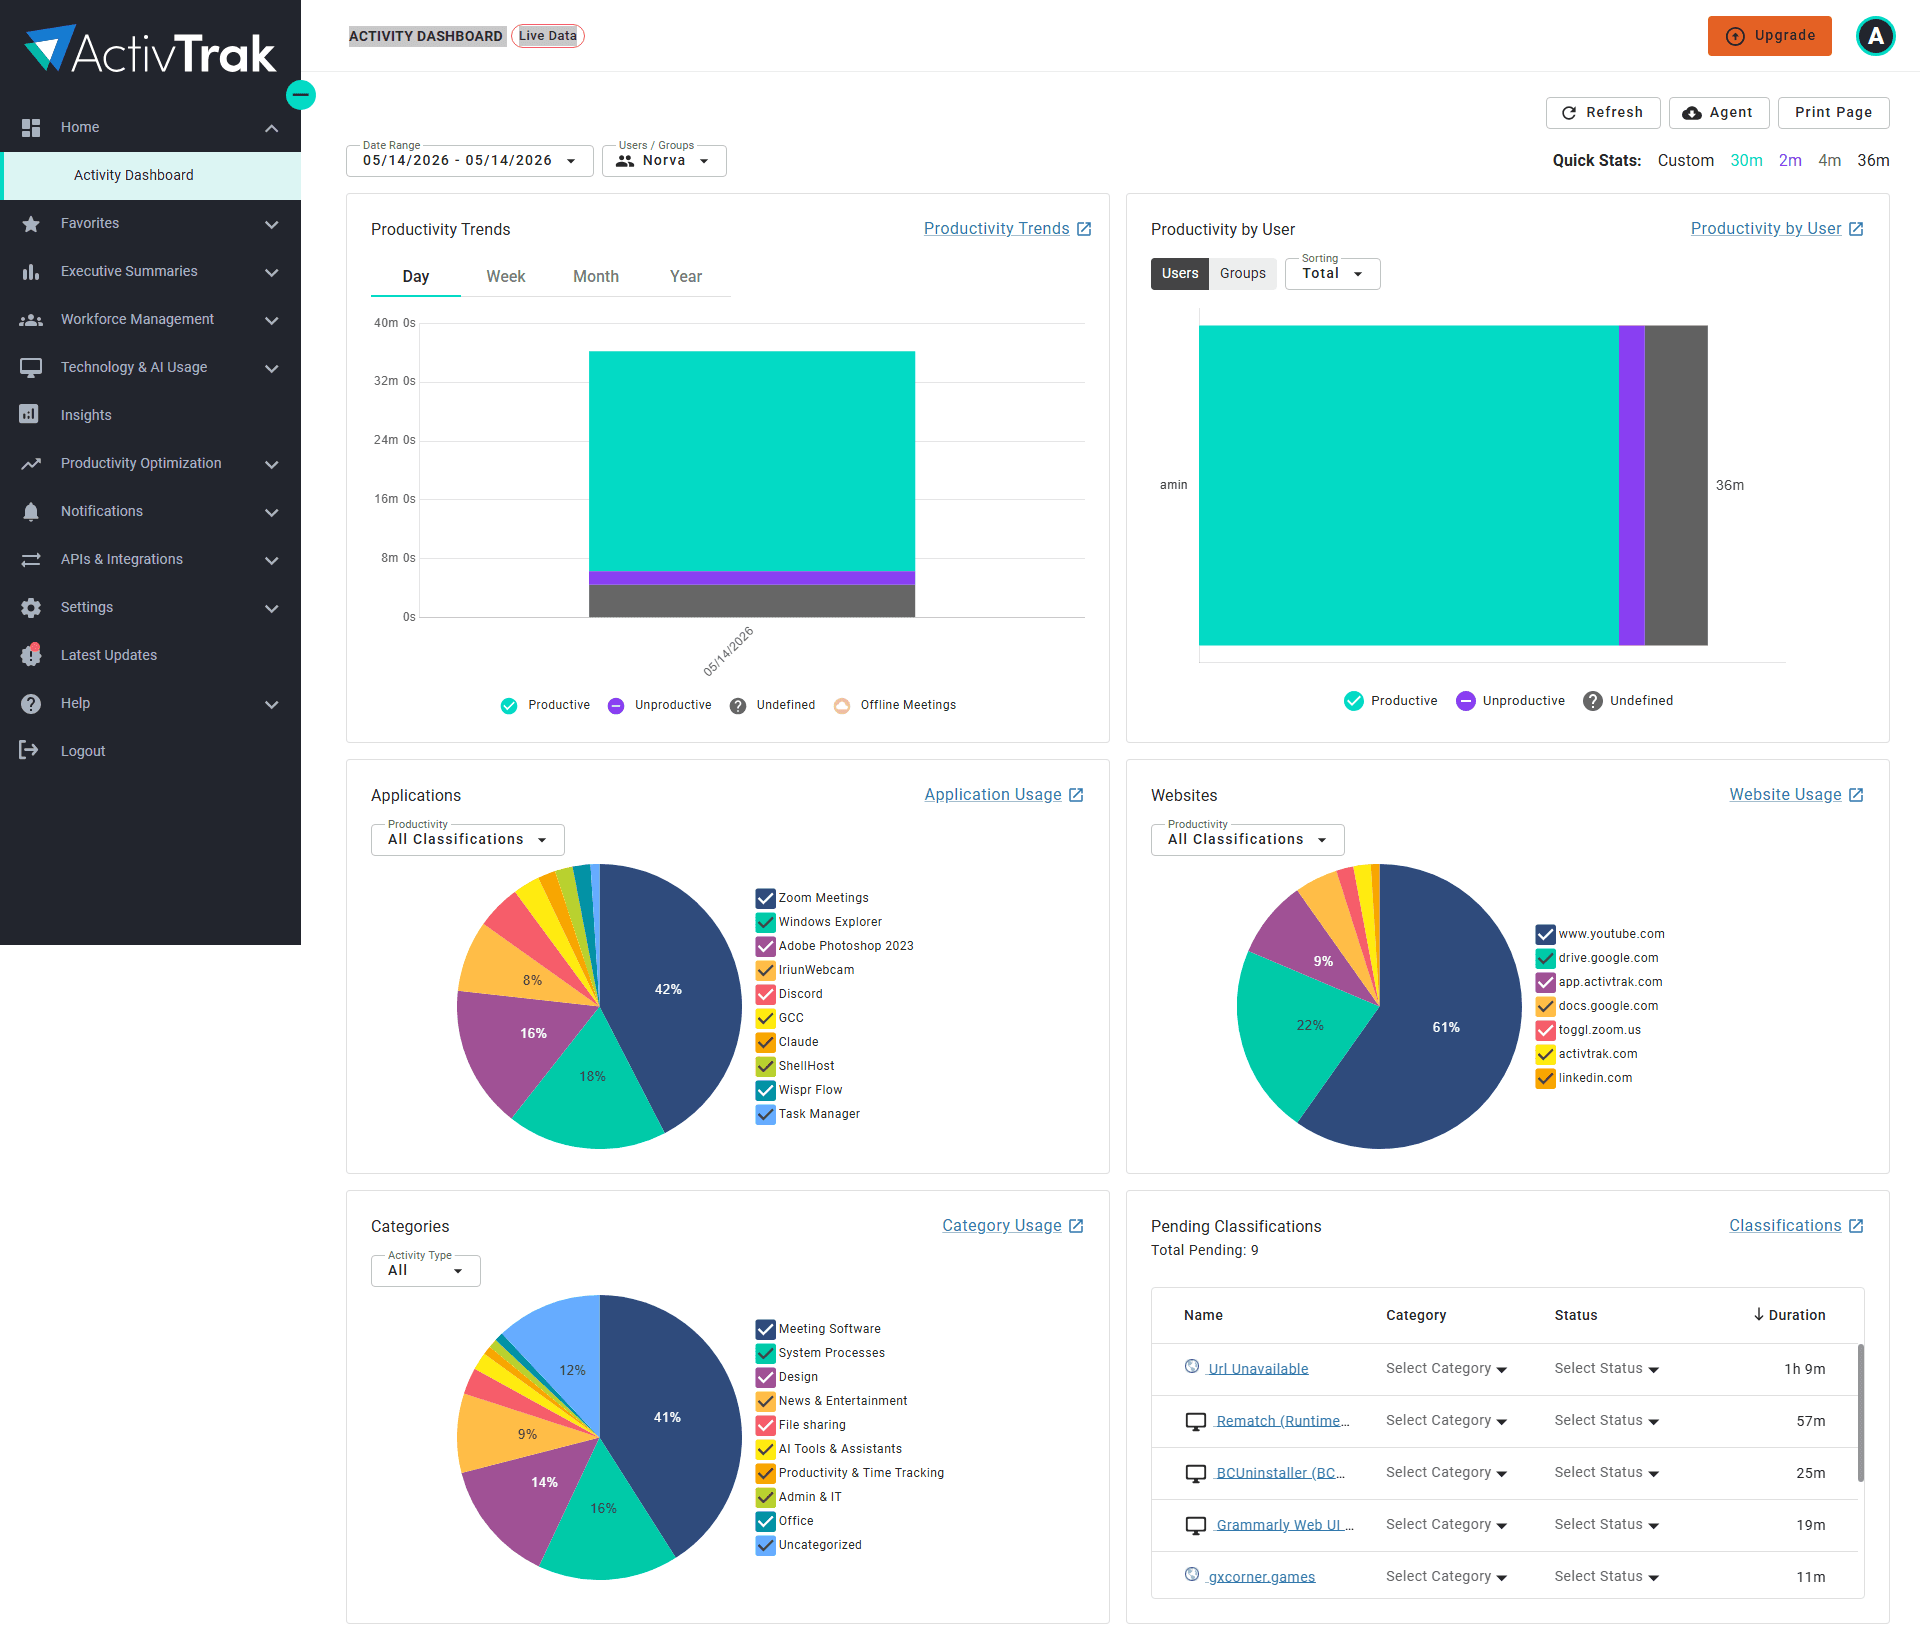
Task: Uncheck Meeting Software category checkbox
Action: click(766, 1329)
